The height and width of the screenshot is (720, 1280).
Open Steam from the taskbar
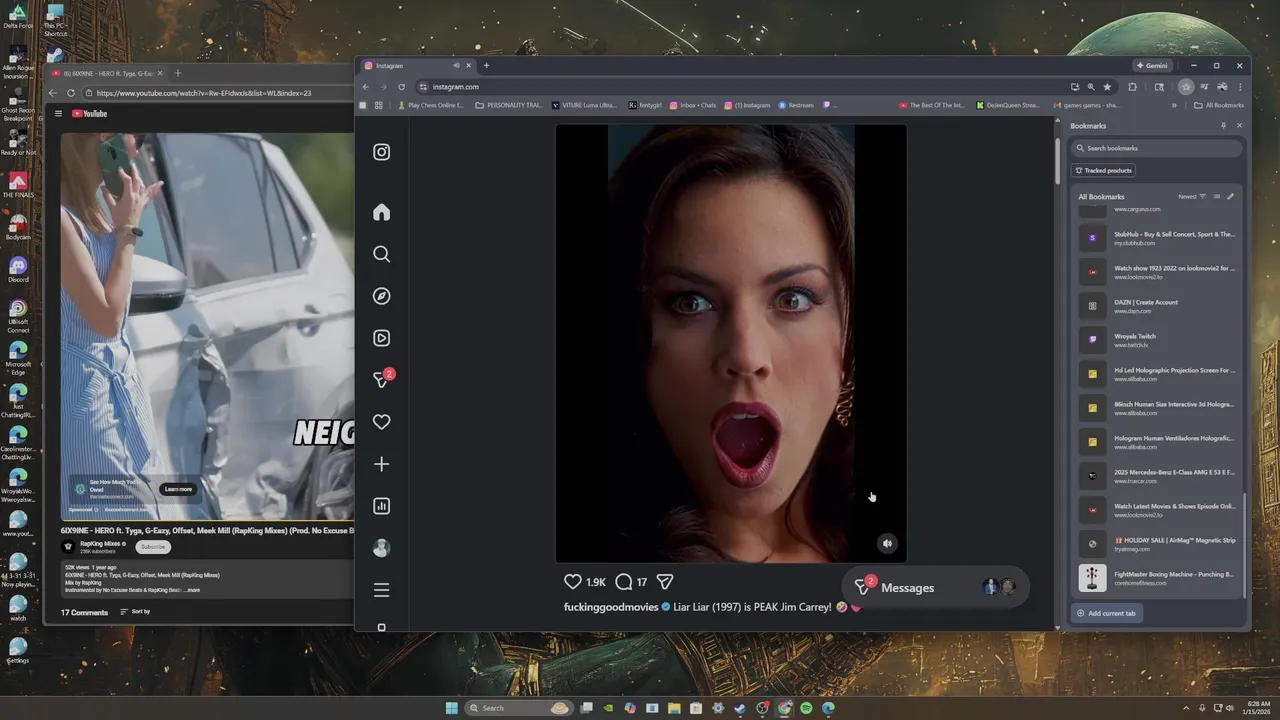pyautogui.click(x=740, y=708)
